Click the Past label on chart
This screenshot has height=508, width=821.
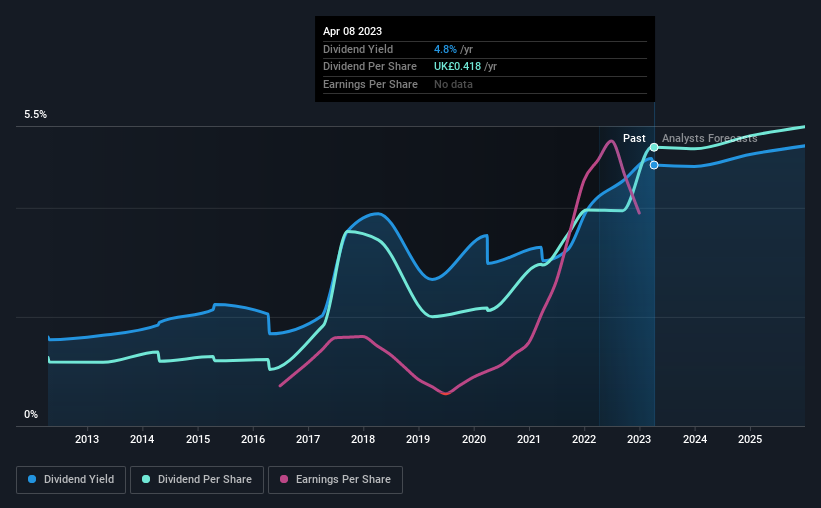point(634,138)
